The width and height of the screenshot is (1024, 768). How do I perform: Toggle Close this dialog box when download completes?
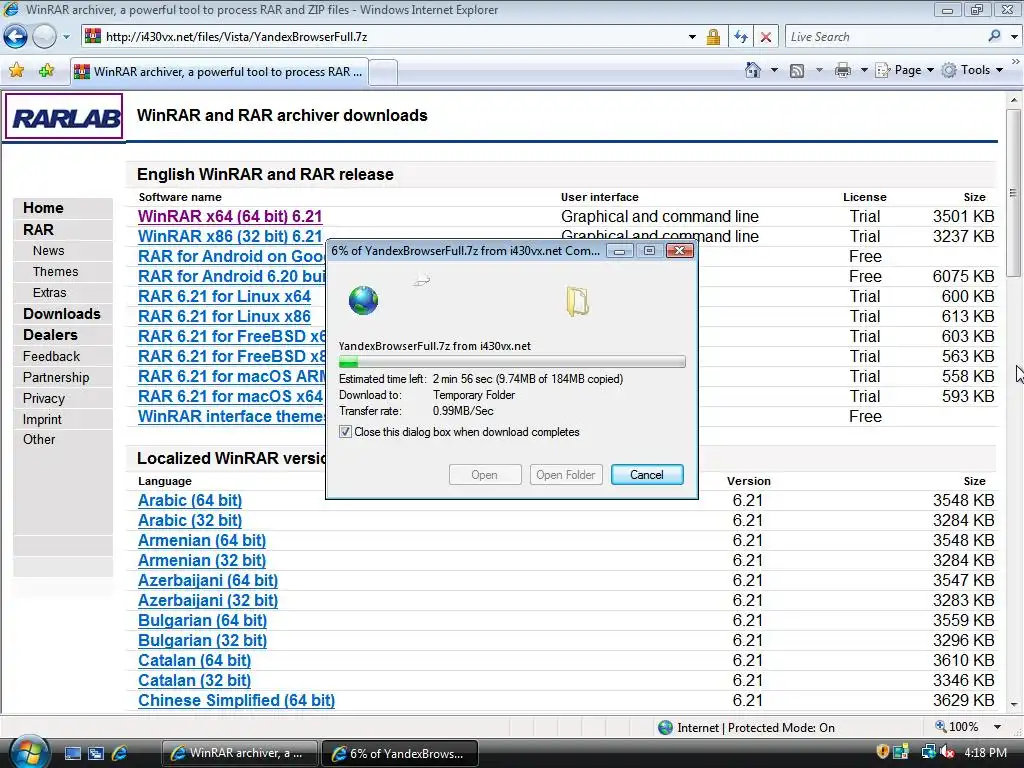tap(345, 432)
